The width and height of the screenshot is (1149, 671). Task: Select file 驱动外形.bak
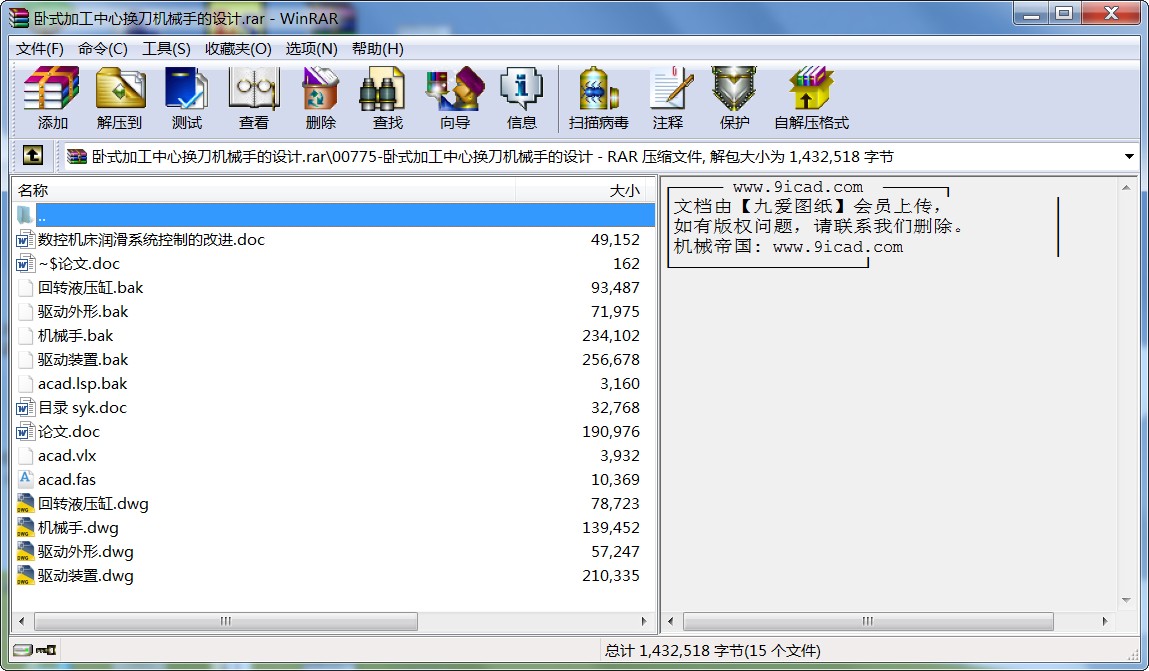click(x=83, y=312)
